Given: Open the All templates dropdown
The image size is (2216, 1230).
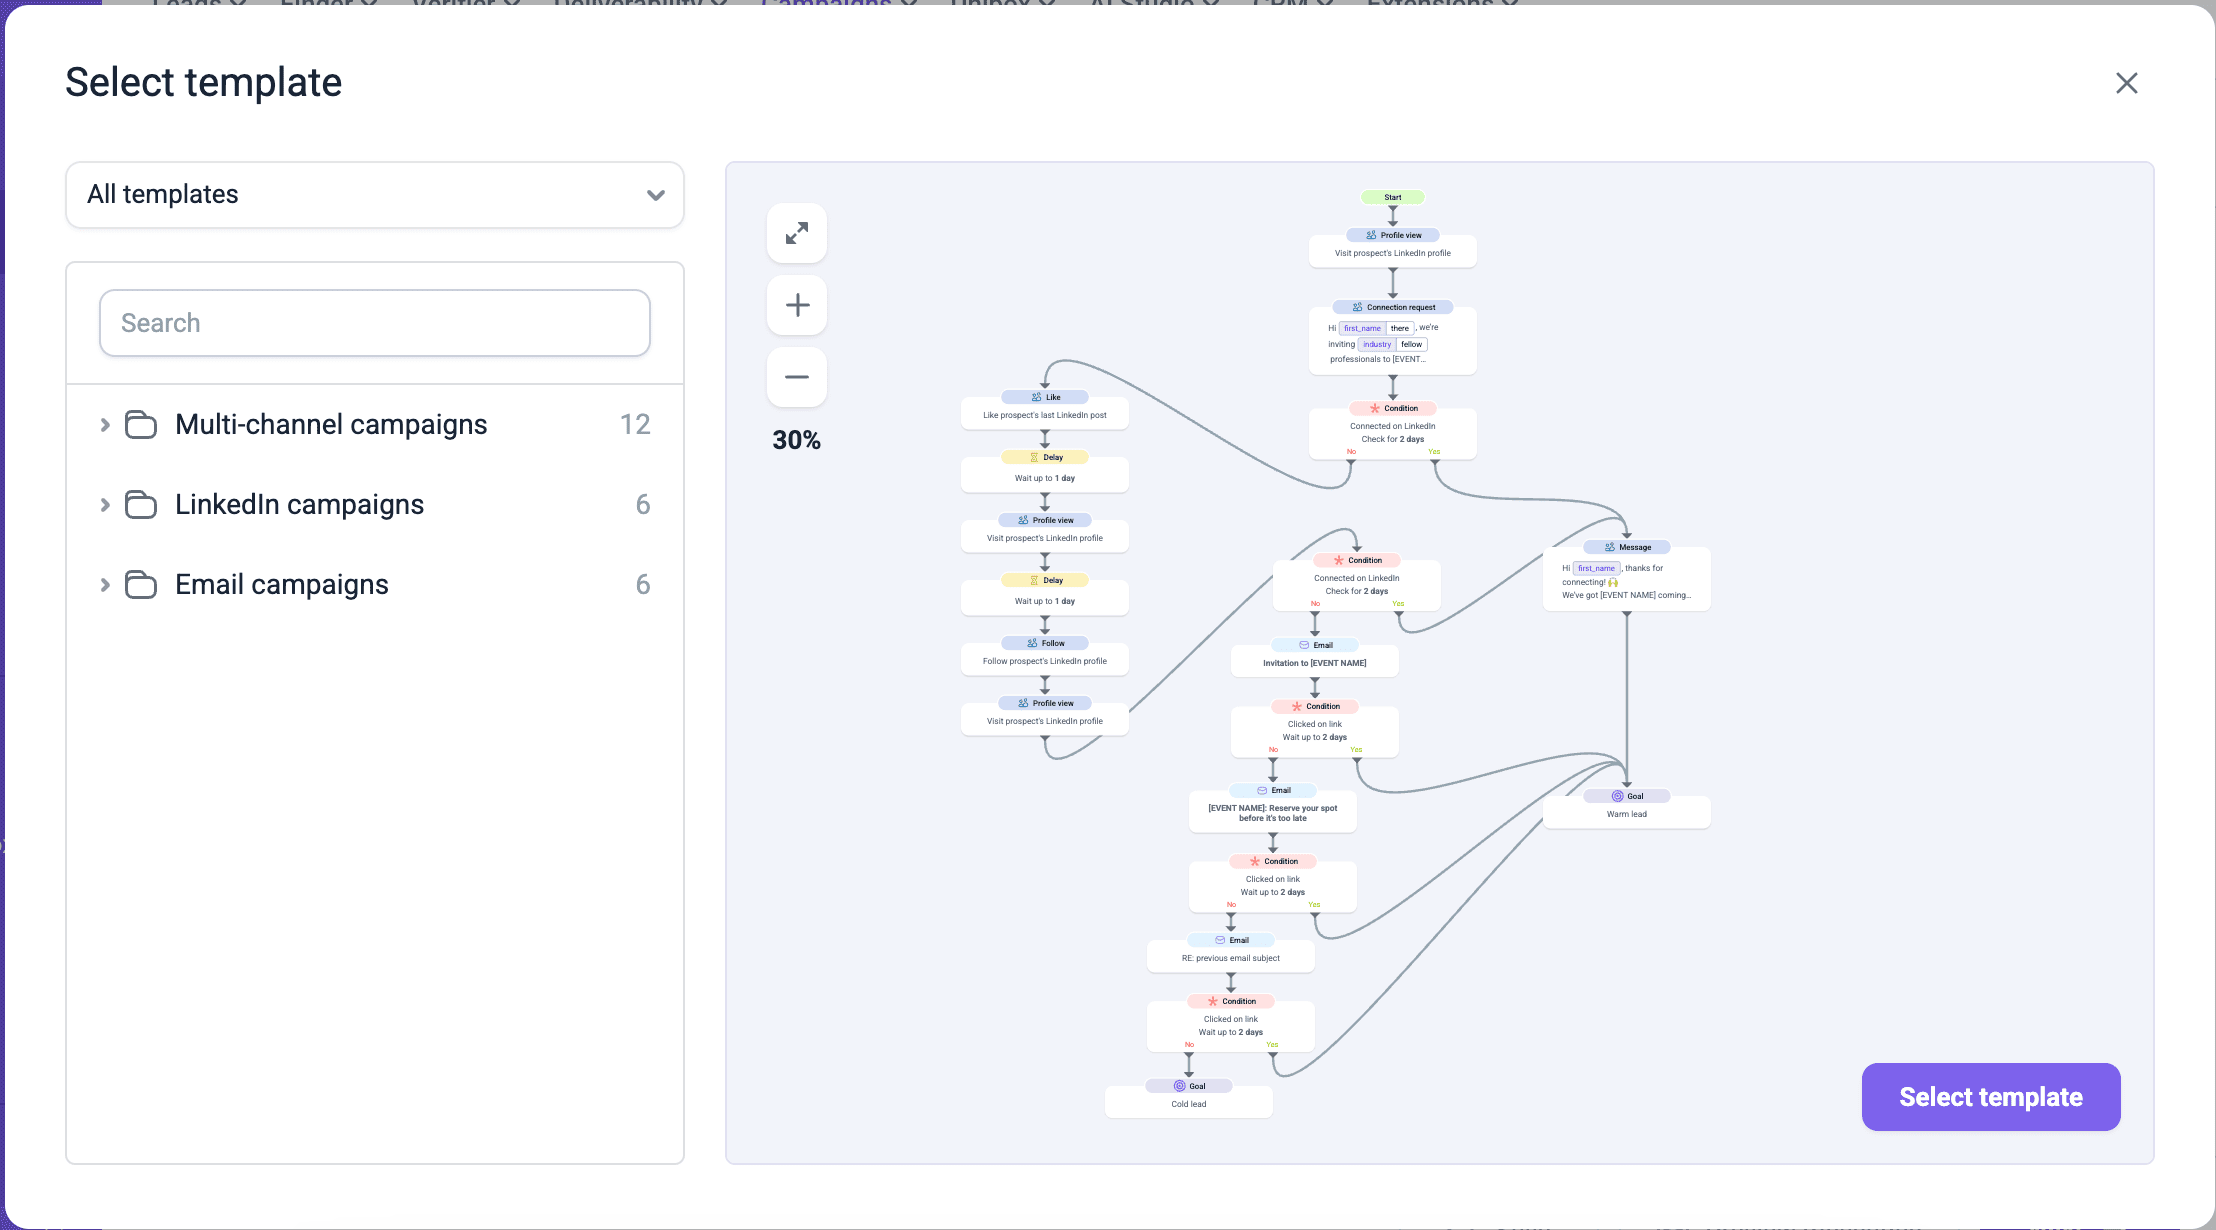Looking at the screenshot, I should (x=374, y=194).
